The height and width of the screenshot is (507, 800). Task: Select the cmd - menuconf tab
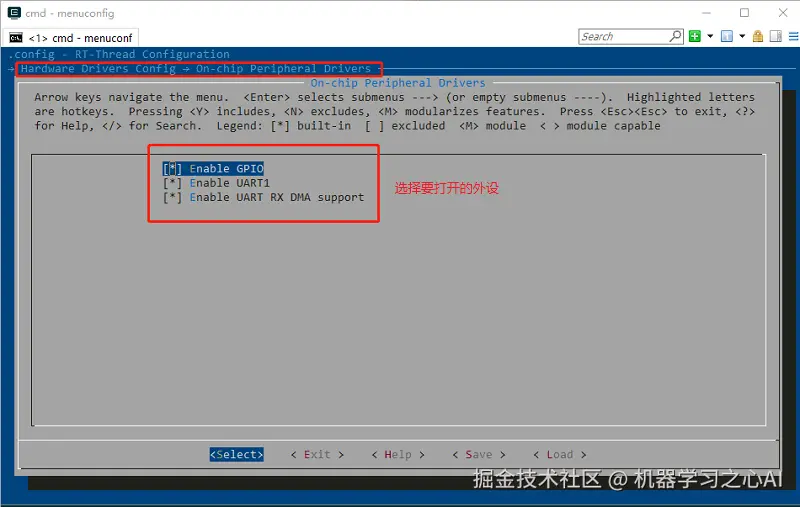pyautogui.click(x=71, y=38)
